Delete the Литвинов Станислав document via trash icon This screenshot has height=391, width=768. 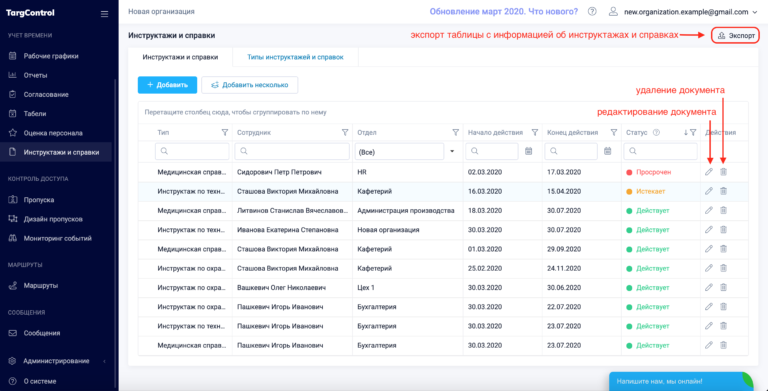click(x=723, y=210)
